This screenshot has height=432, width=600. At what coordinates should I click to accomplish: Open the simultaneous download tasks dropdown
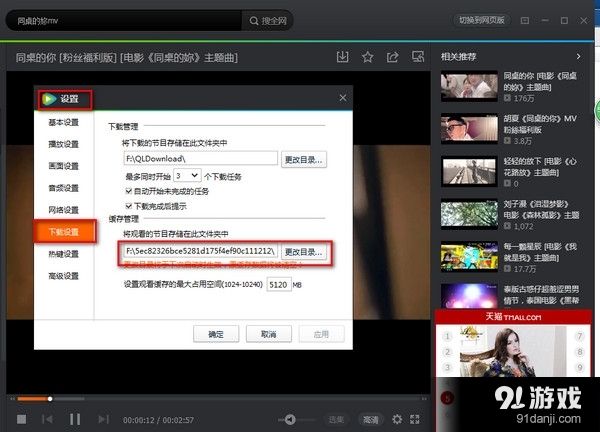pos(187,176)
